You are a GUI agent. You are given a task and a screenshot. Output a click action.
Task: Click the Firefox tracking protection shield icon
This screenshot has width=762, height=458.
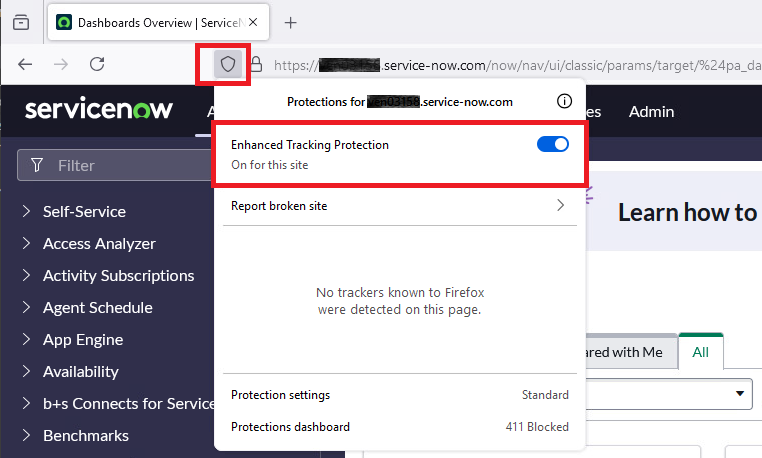pyautogui.click(x=229, y=65)
